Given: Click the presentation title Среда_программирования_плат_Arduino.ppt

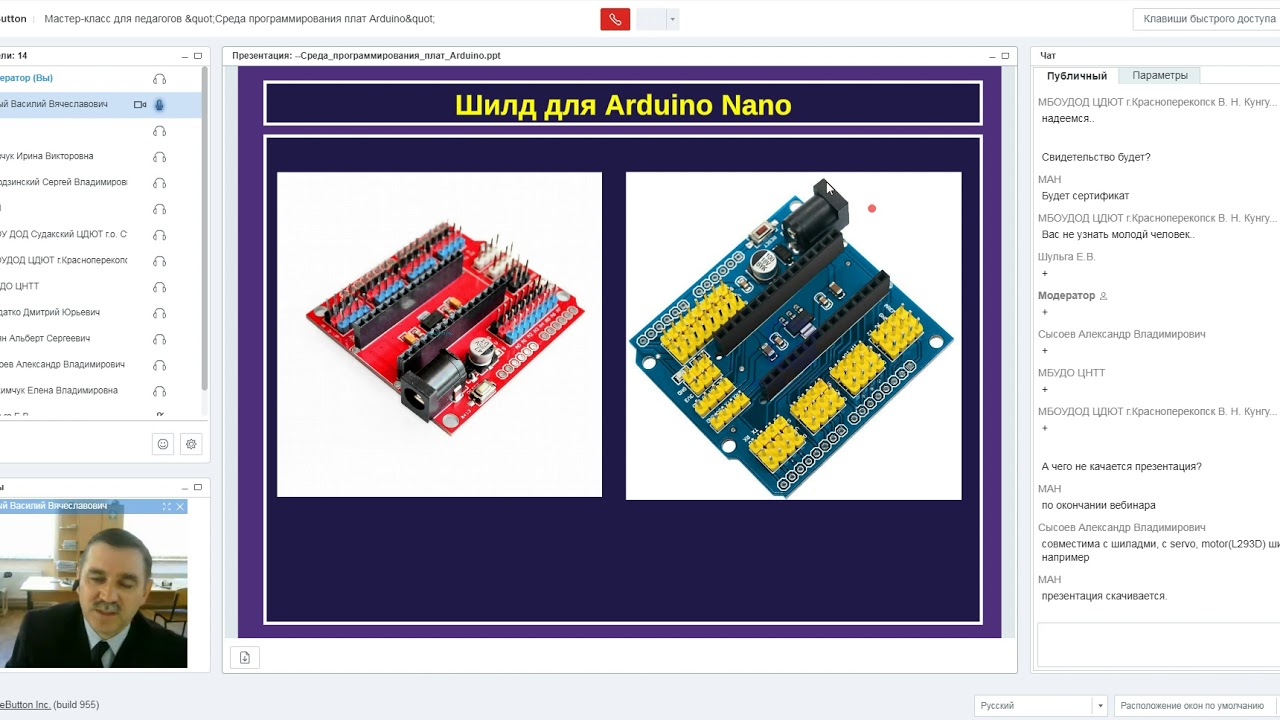Looking at the screenshot, I should (366, 56).
